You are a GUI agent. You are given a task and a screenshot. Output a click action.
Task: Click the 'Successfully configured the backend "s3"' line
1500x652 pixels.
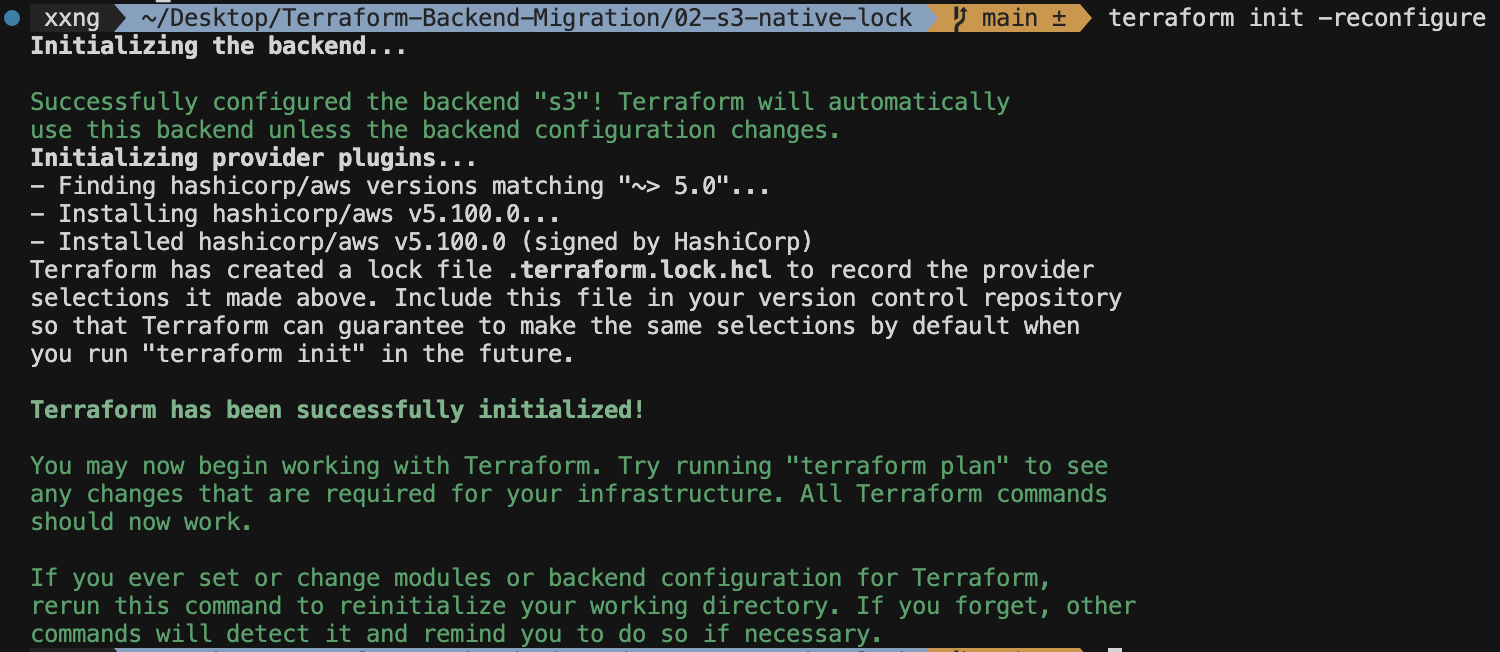coord(519,102)
